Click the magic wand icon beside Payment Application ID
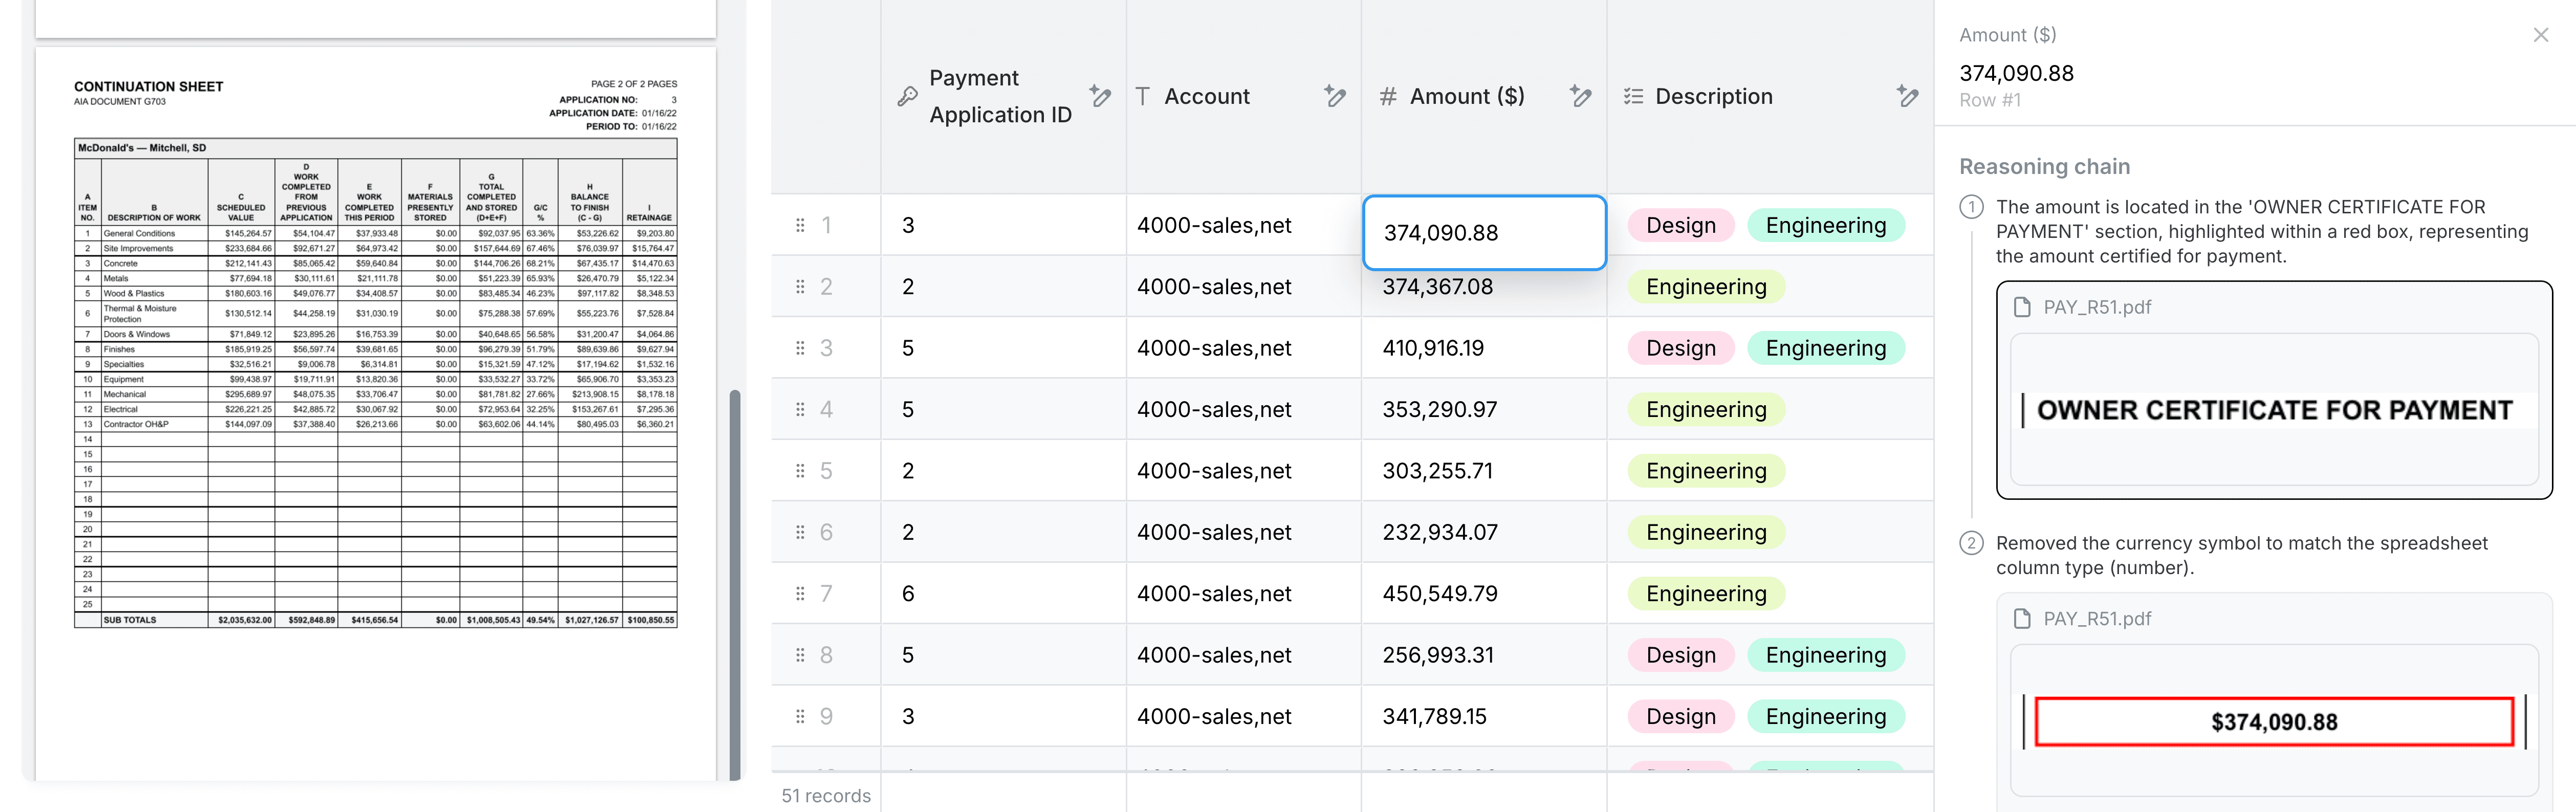Screen dimensions: 2576x812 tap(1100, 96)
